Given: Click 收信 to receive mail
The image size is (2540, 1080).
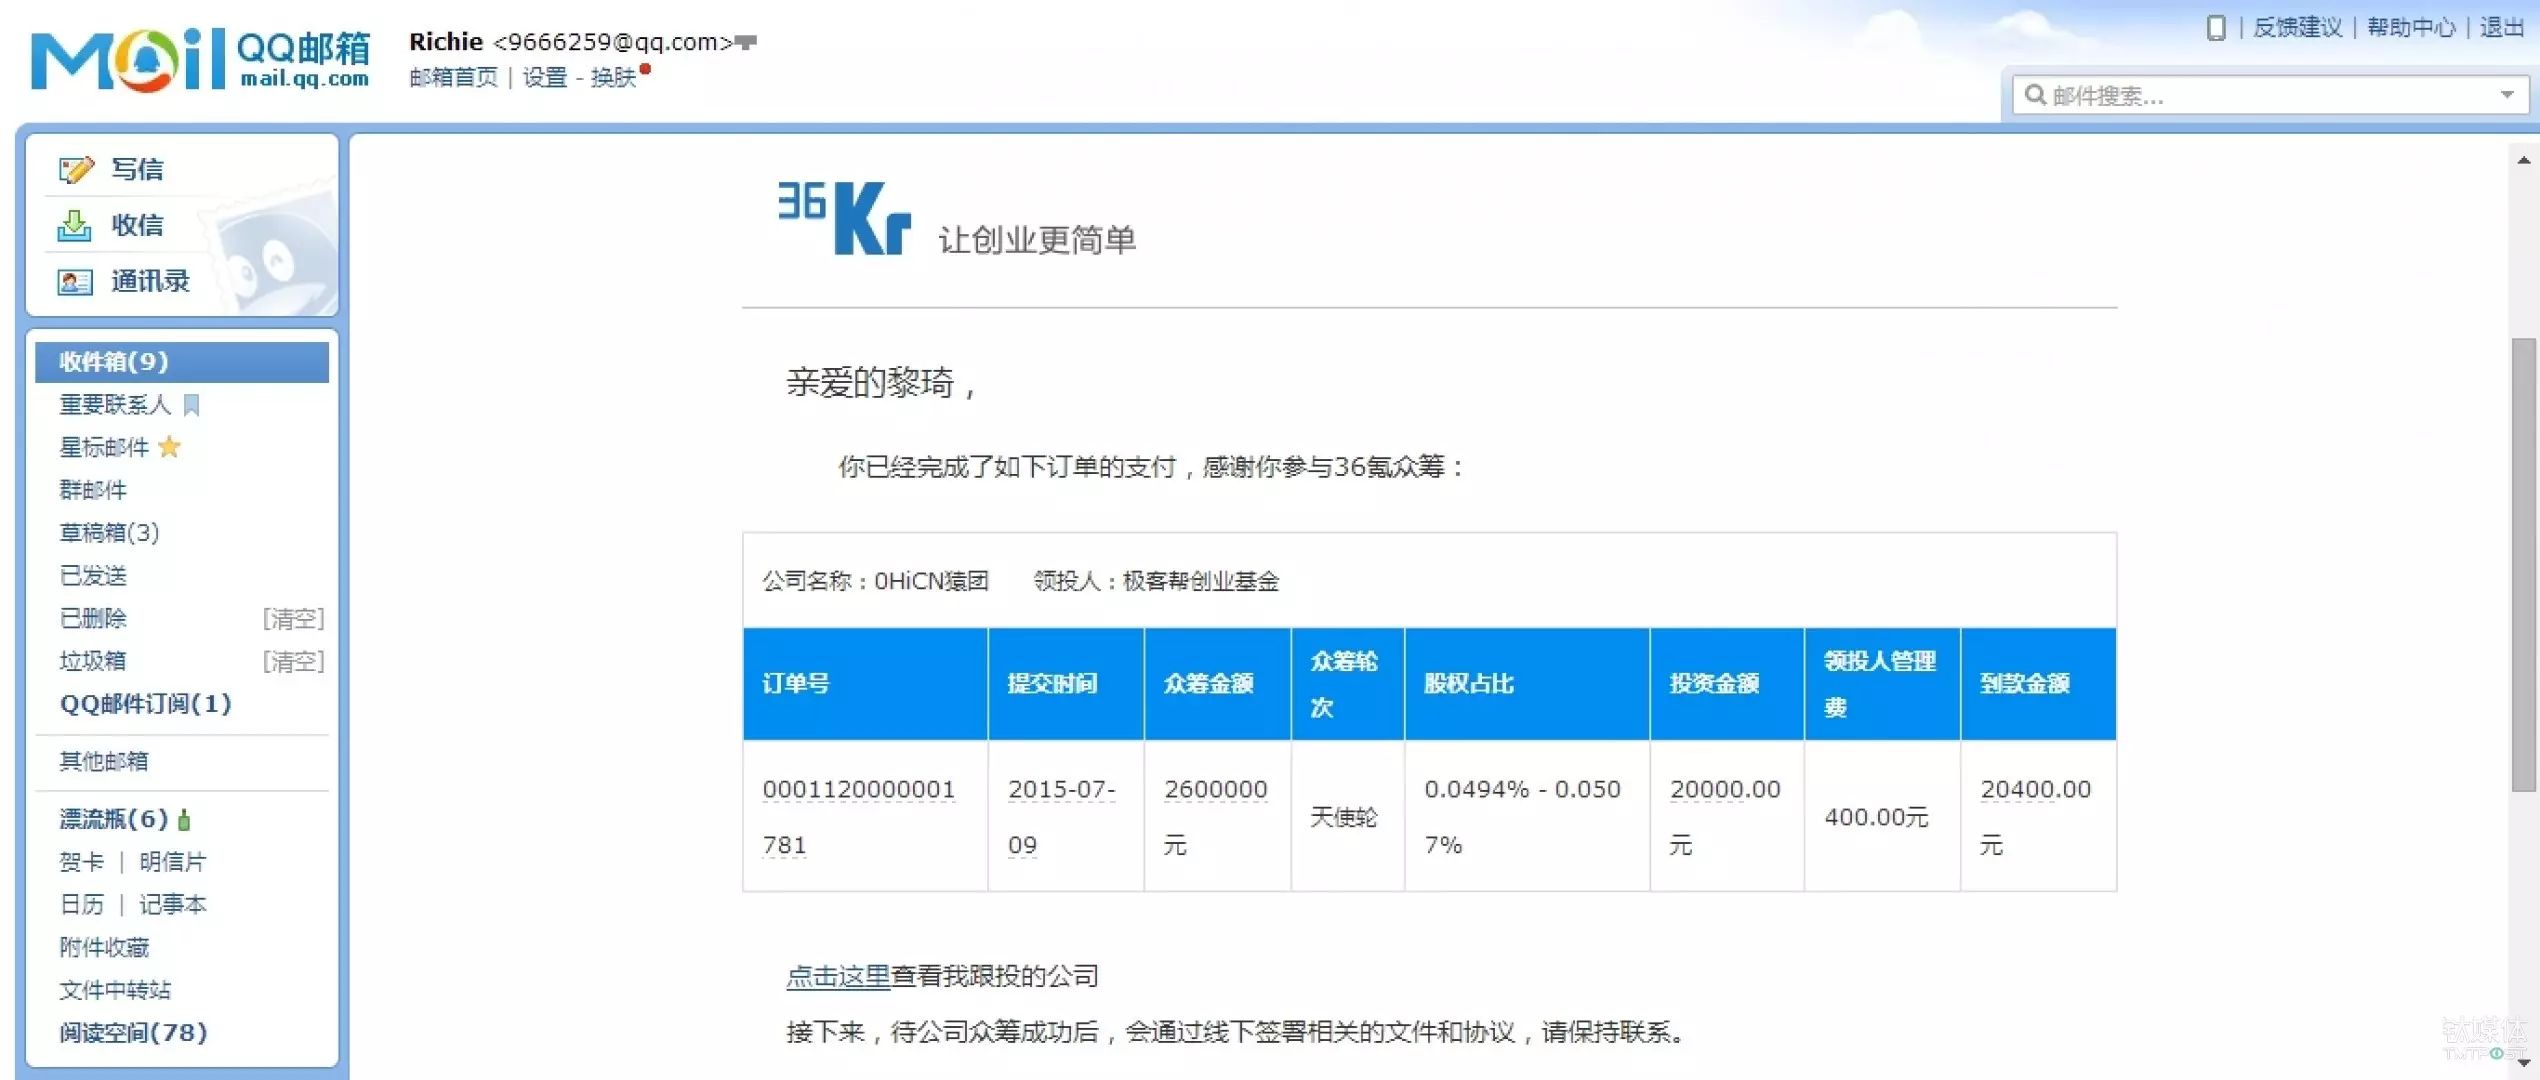Looking at the screenshot, I should (x=137, y=226).
